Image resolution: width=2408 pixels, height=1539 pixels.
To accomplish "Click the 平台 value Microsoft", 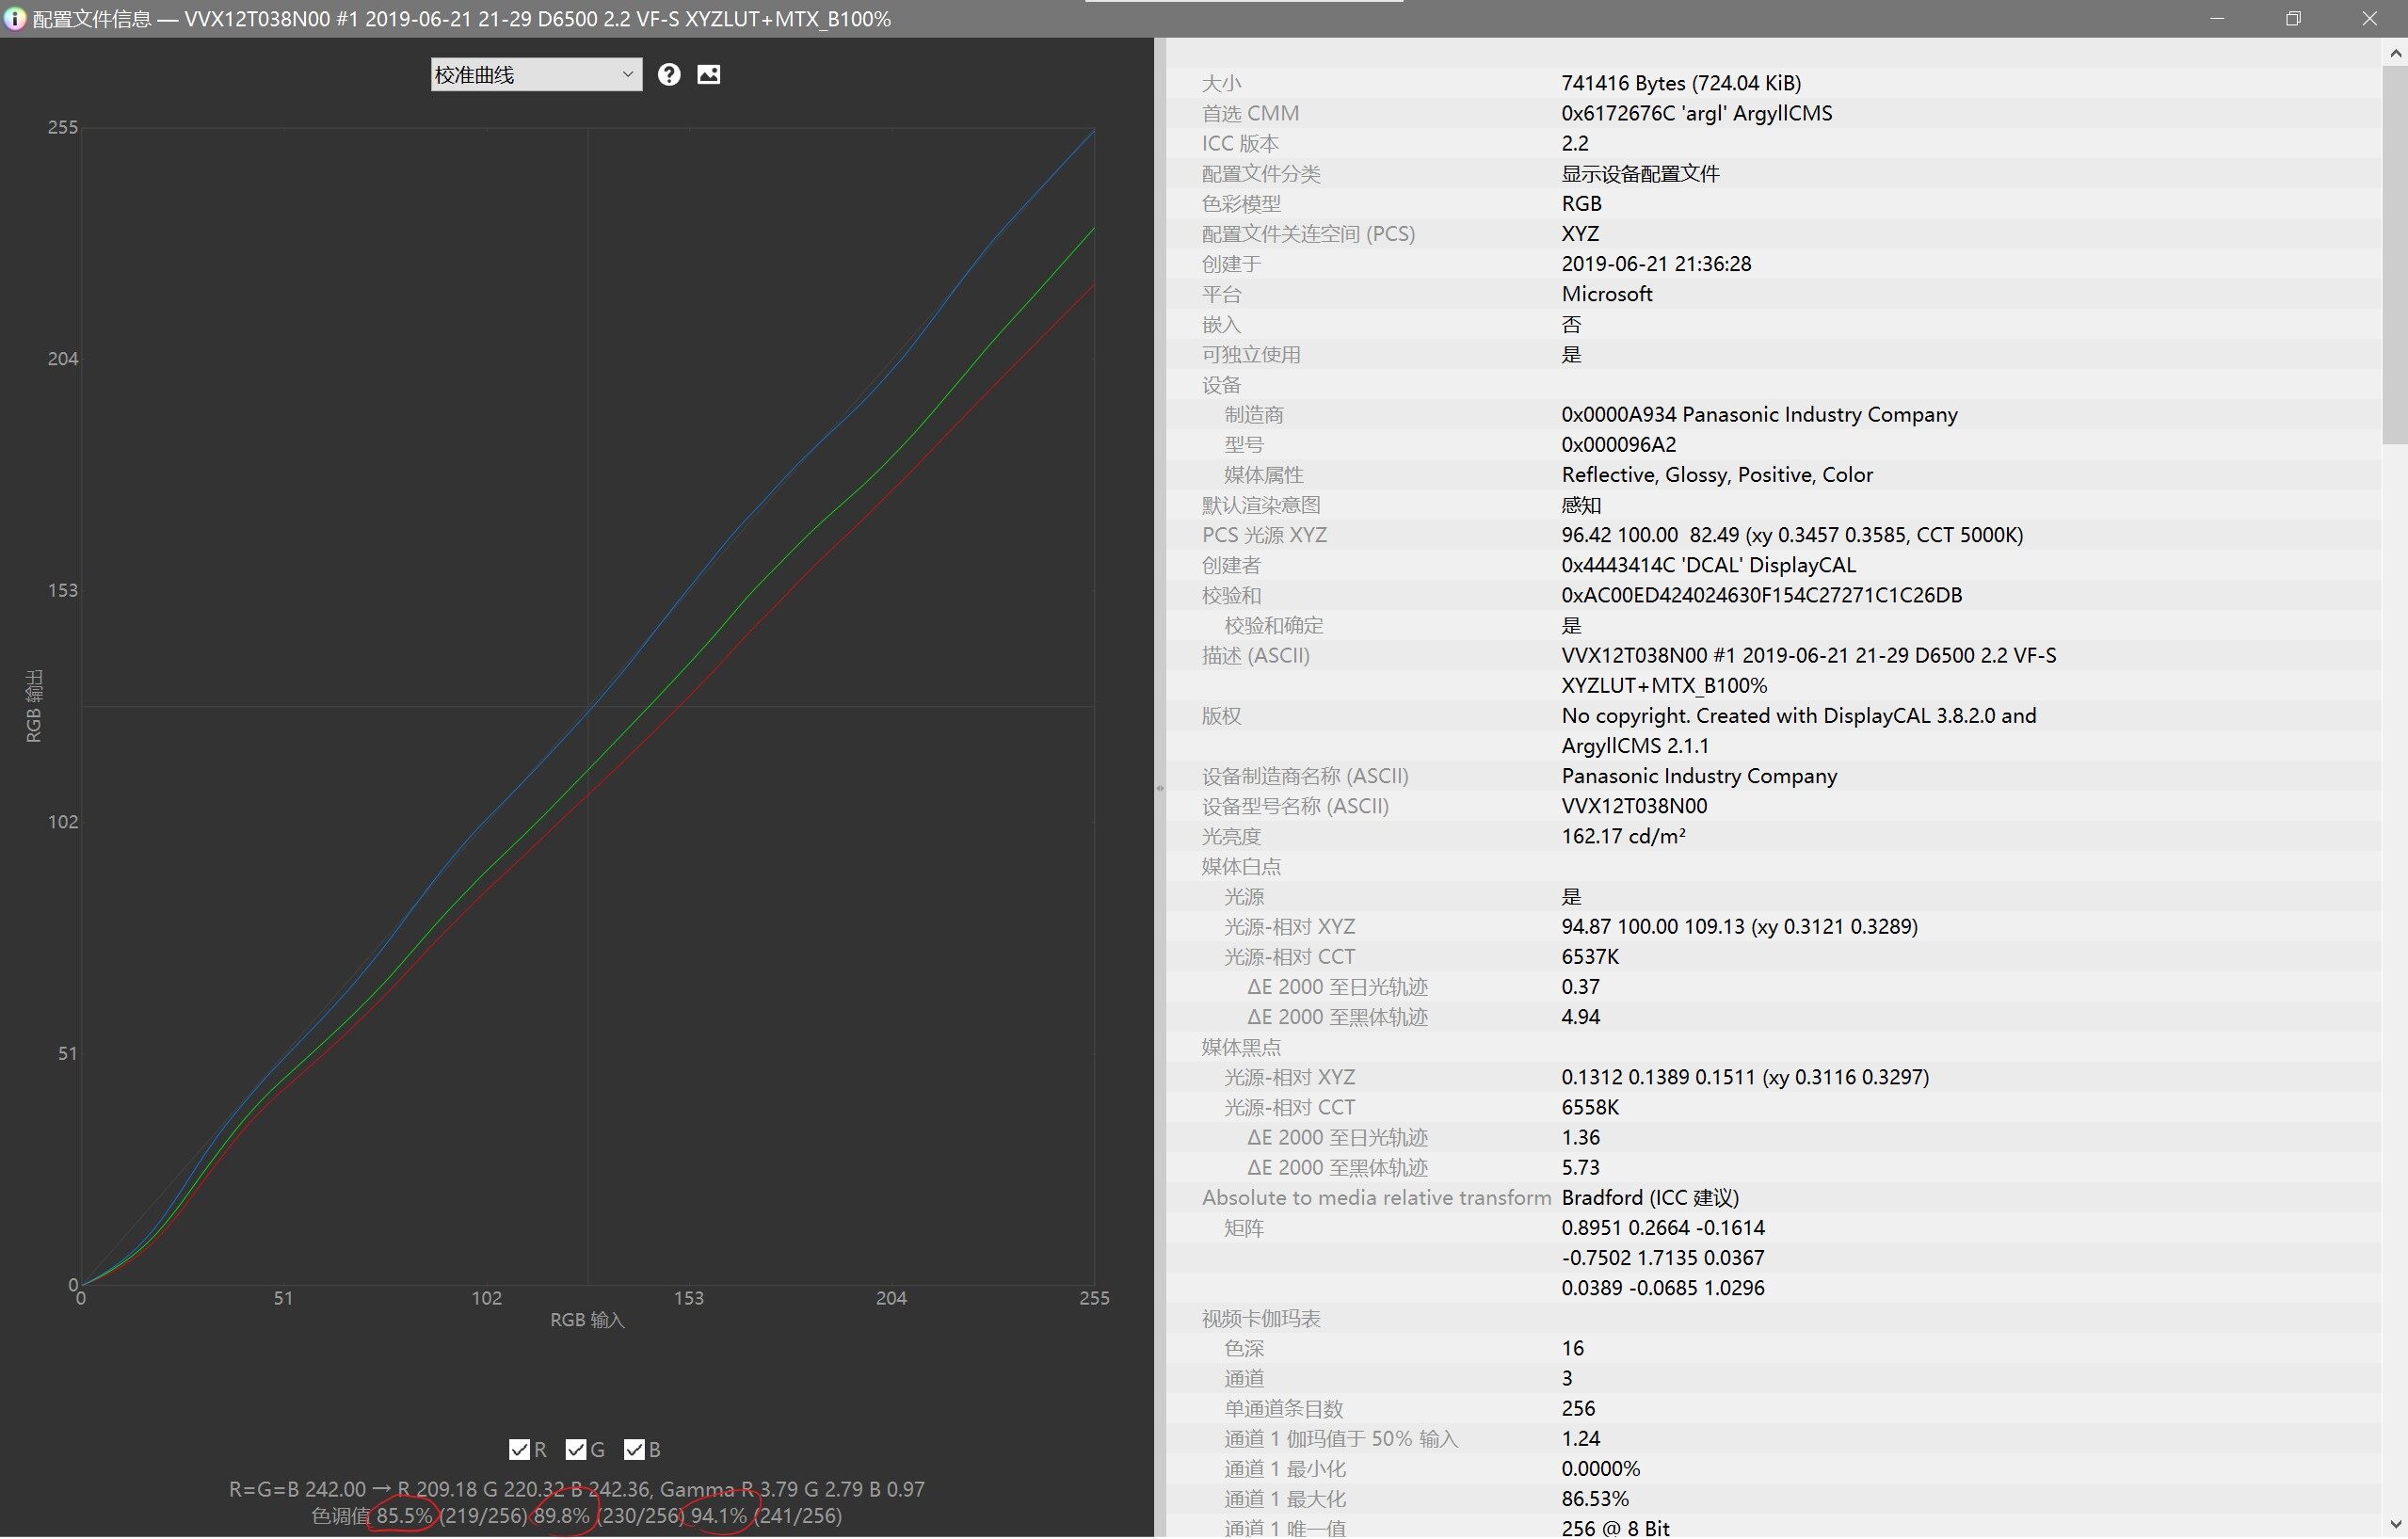I will click(1607, 294).
